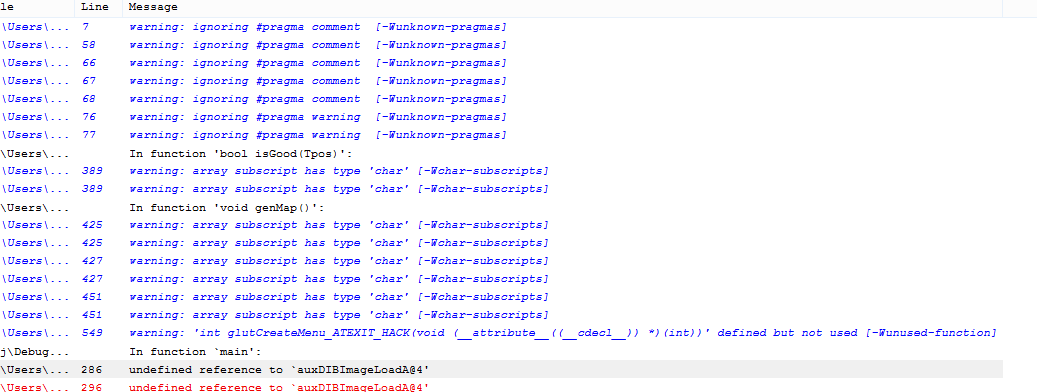The width and height of the screenshot is (1037, 392).
Task: Select the first line 425 array subscript warning
Action: coord(501,225)
